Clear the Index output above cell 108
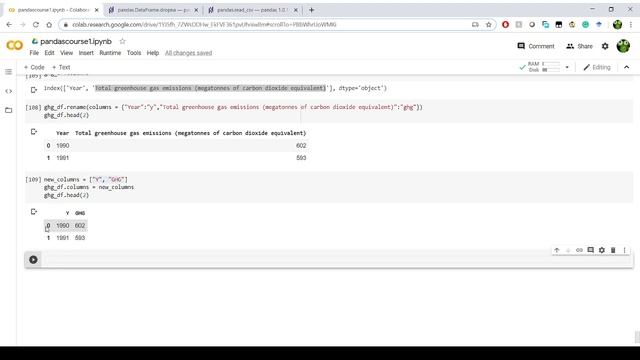 click(34, 89)
